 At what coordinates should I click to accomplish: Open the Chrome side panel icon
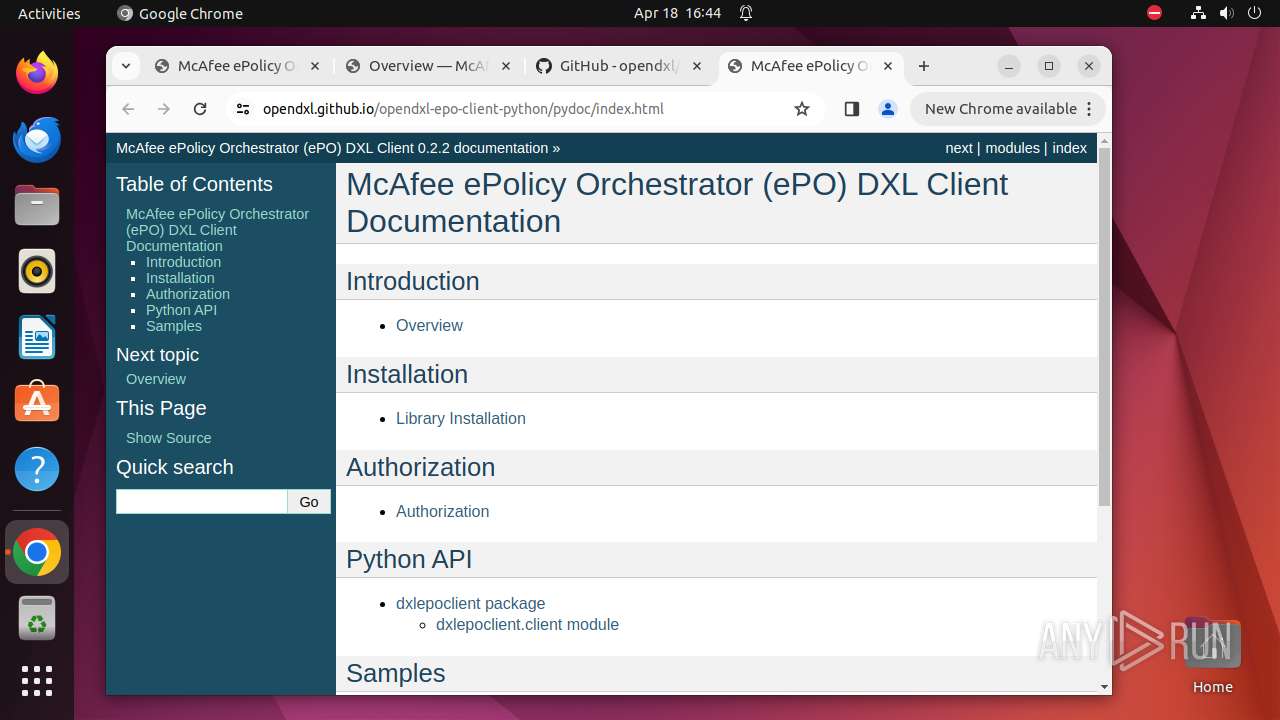click(x=852, y=109)
